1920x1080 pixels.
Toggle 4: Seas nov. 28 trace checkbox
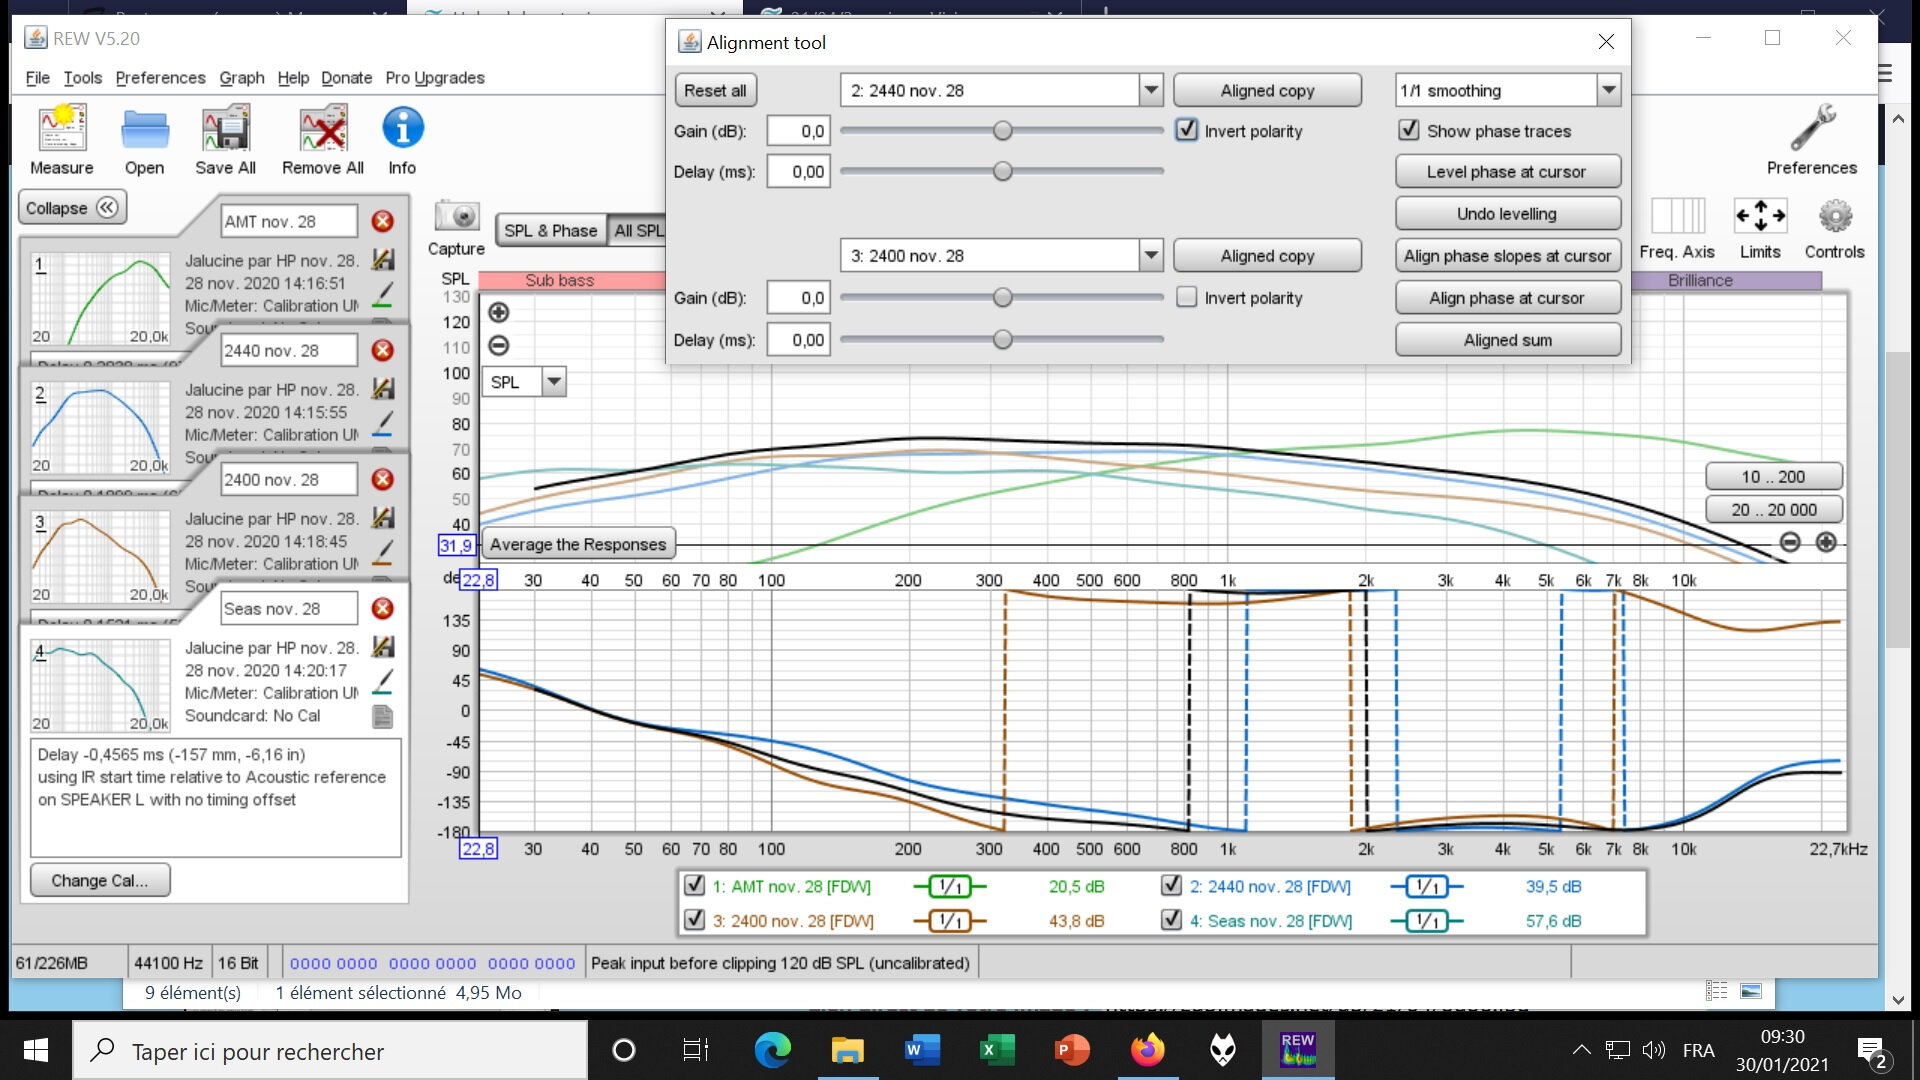1171,920
